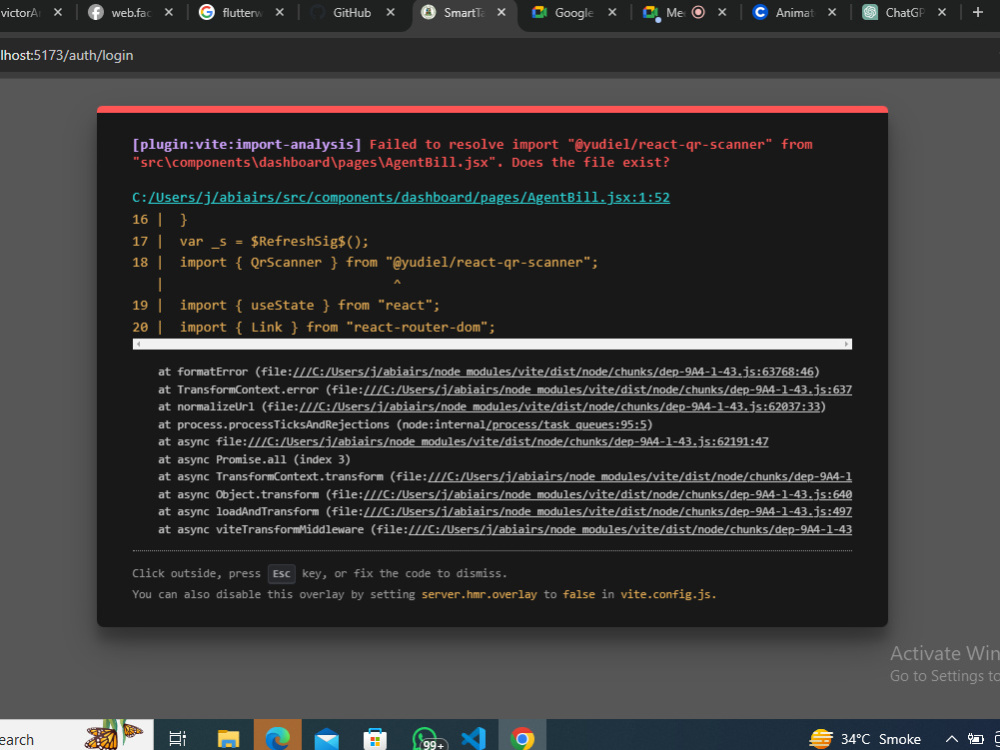
Task: Open Task View on the taskbar
Action: [x=177, y=739]
